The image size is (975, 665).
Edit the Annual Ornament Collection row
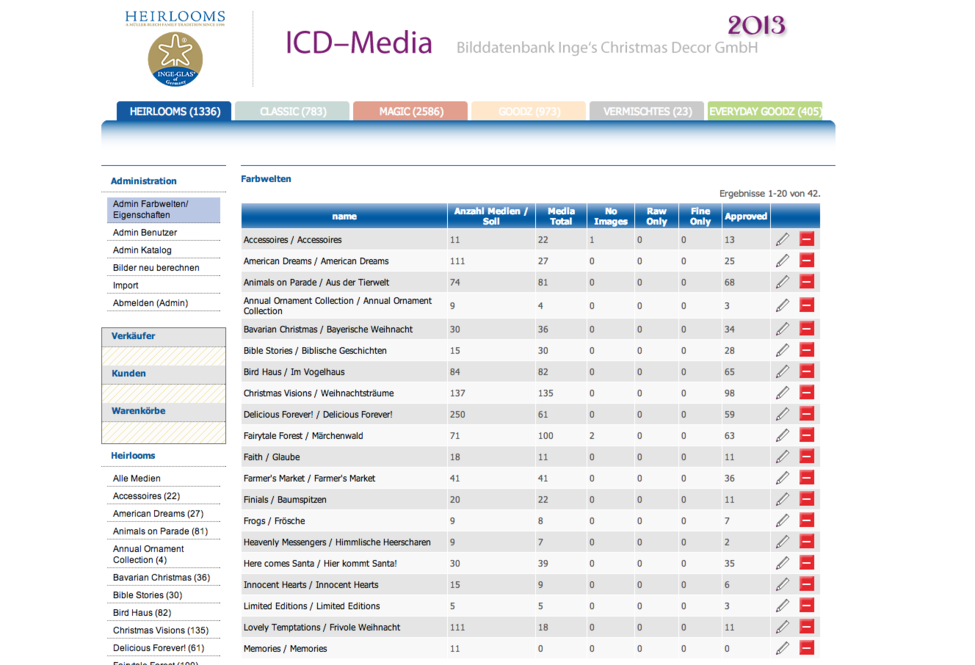pyautogui.click(x=782, y=305)
